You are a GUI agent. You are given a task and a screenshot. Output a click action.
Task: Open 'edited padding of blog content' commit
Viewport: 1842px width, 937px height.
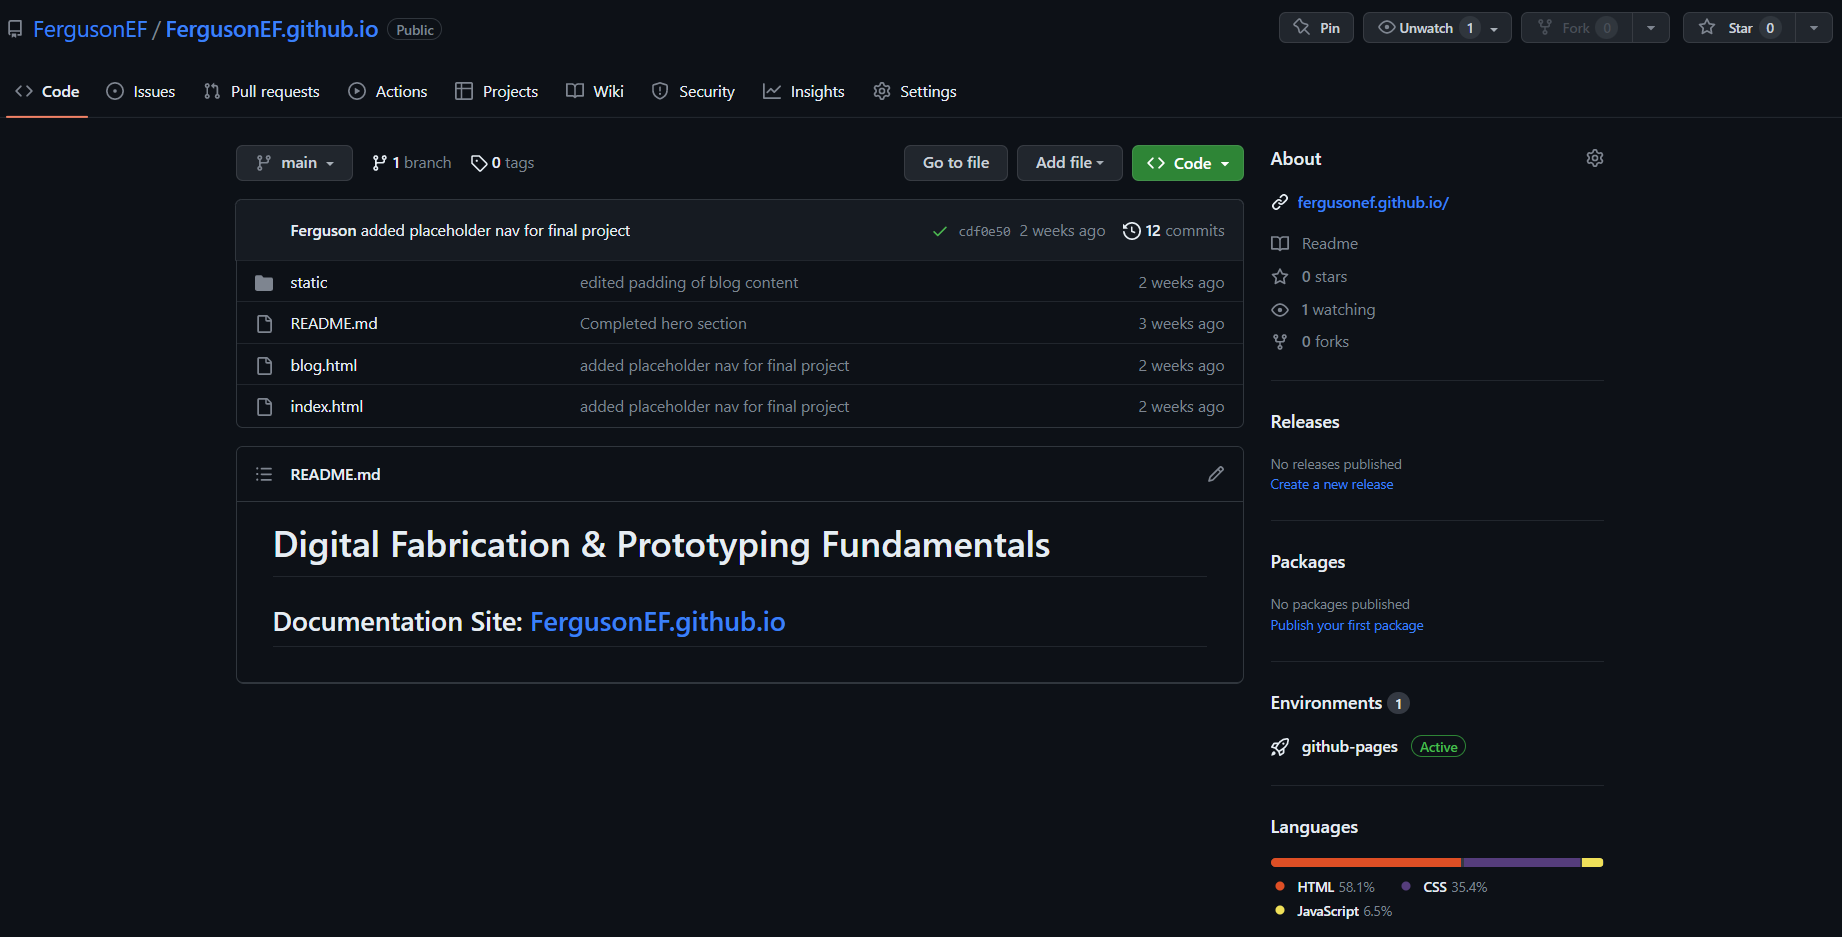689,283
